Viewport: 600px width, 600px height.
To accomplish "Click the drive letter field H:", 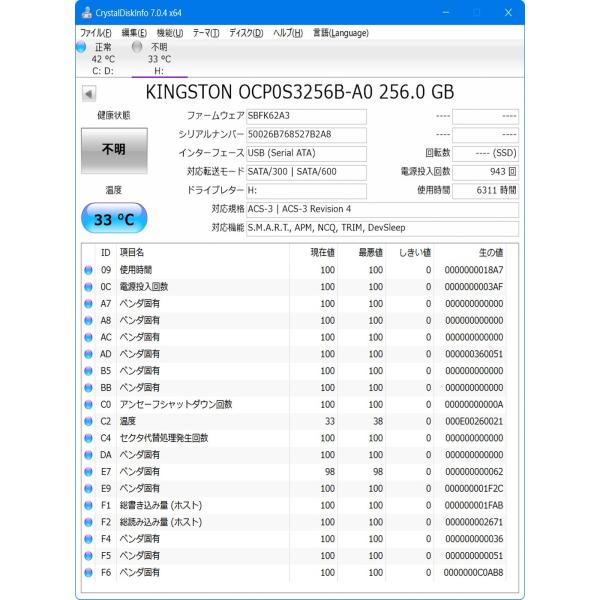I will pyautogui.click(x=306, y=191).
